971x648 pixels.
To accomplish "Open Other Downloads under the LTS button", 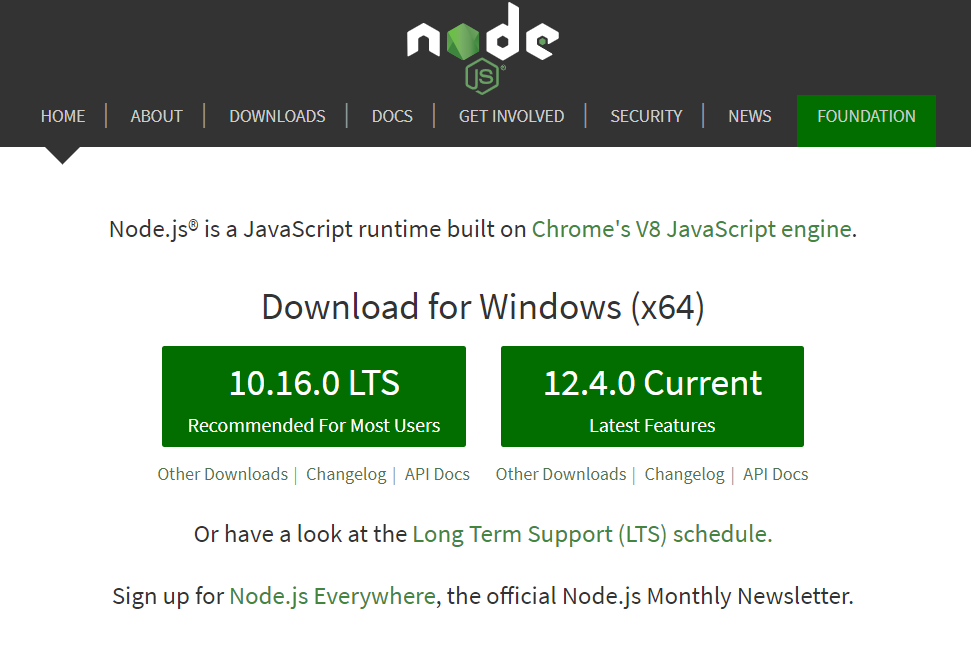I will tap(222, 474).
